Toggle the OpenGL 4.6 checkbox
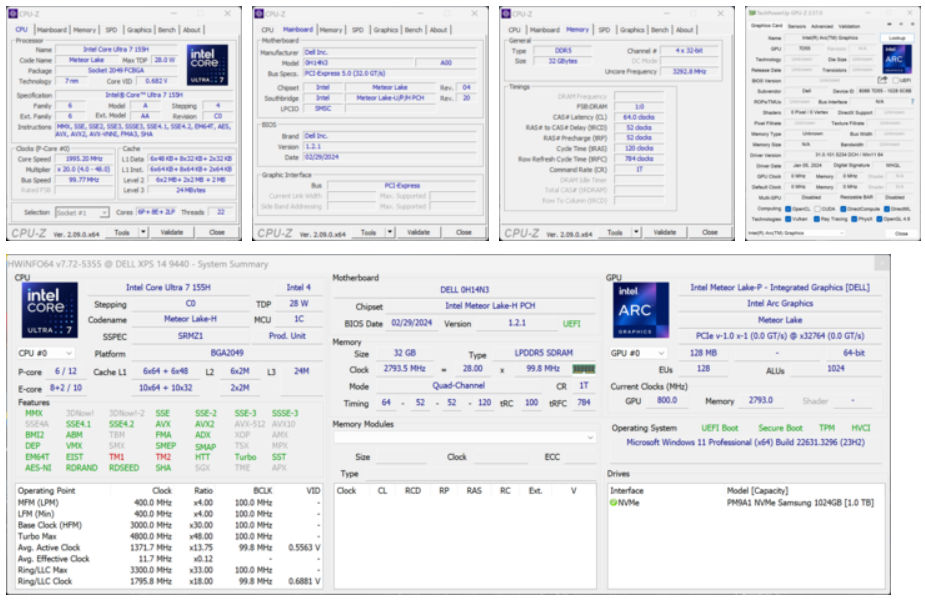This screenshot has width=925, height=600. pos(879,219)
